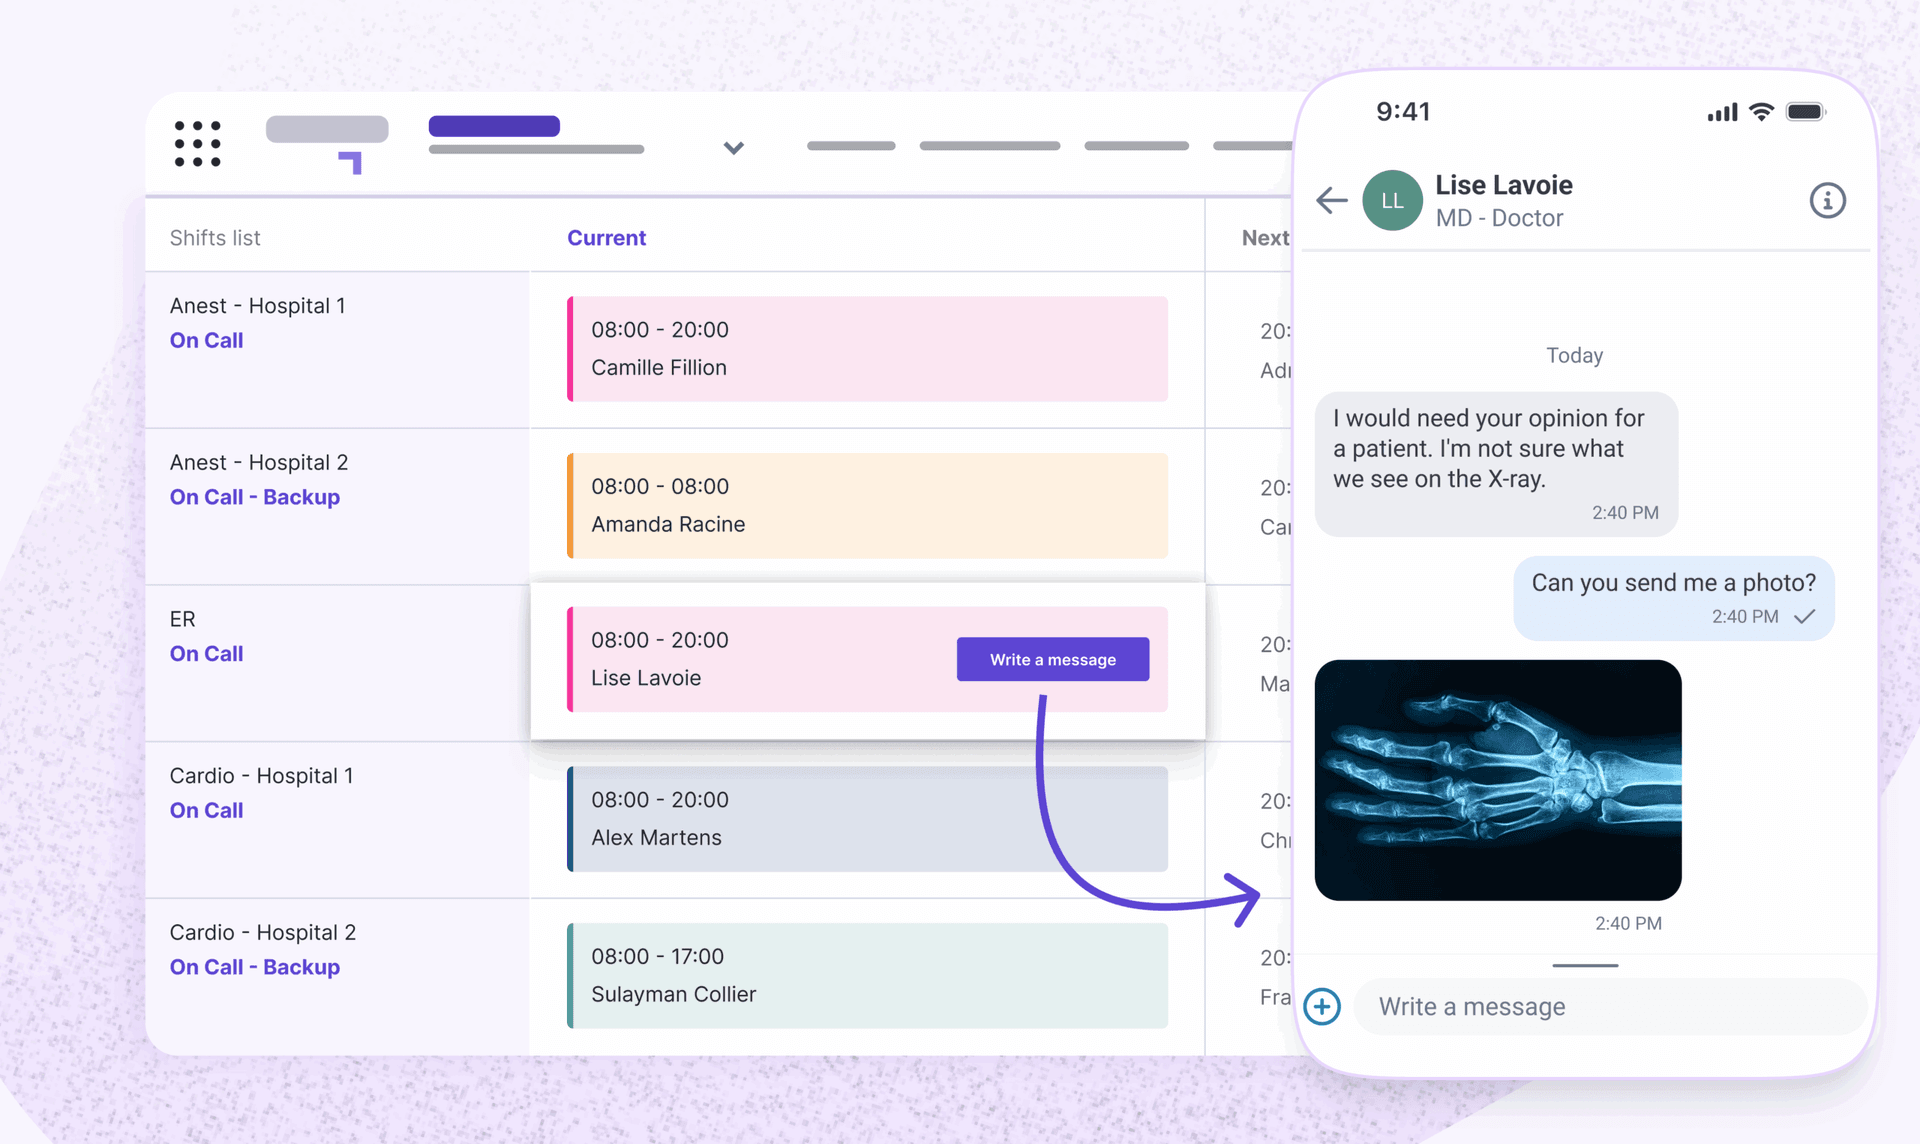The height and width of the screenshot is (1144, 1920).
Task: Expand the header dropdown chevron
Action: (733, 148)
